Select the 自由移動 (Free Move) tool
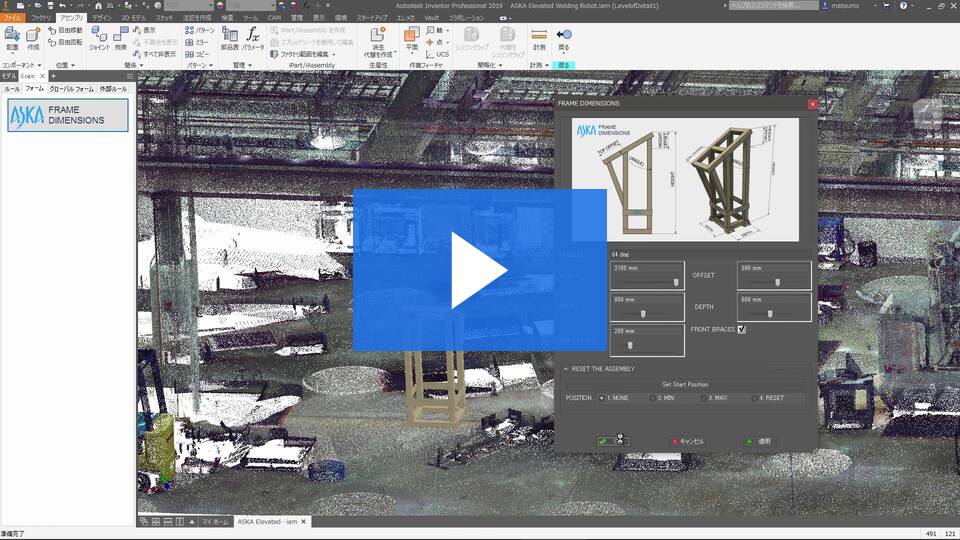The width and height of the screenshot is (960, 540). point(66,30)
